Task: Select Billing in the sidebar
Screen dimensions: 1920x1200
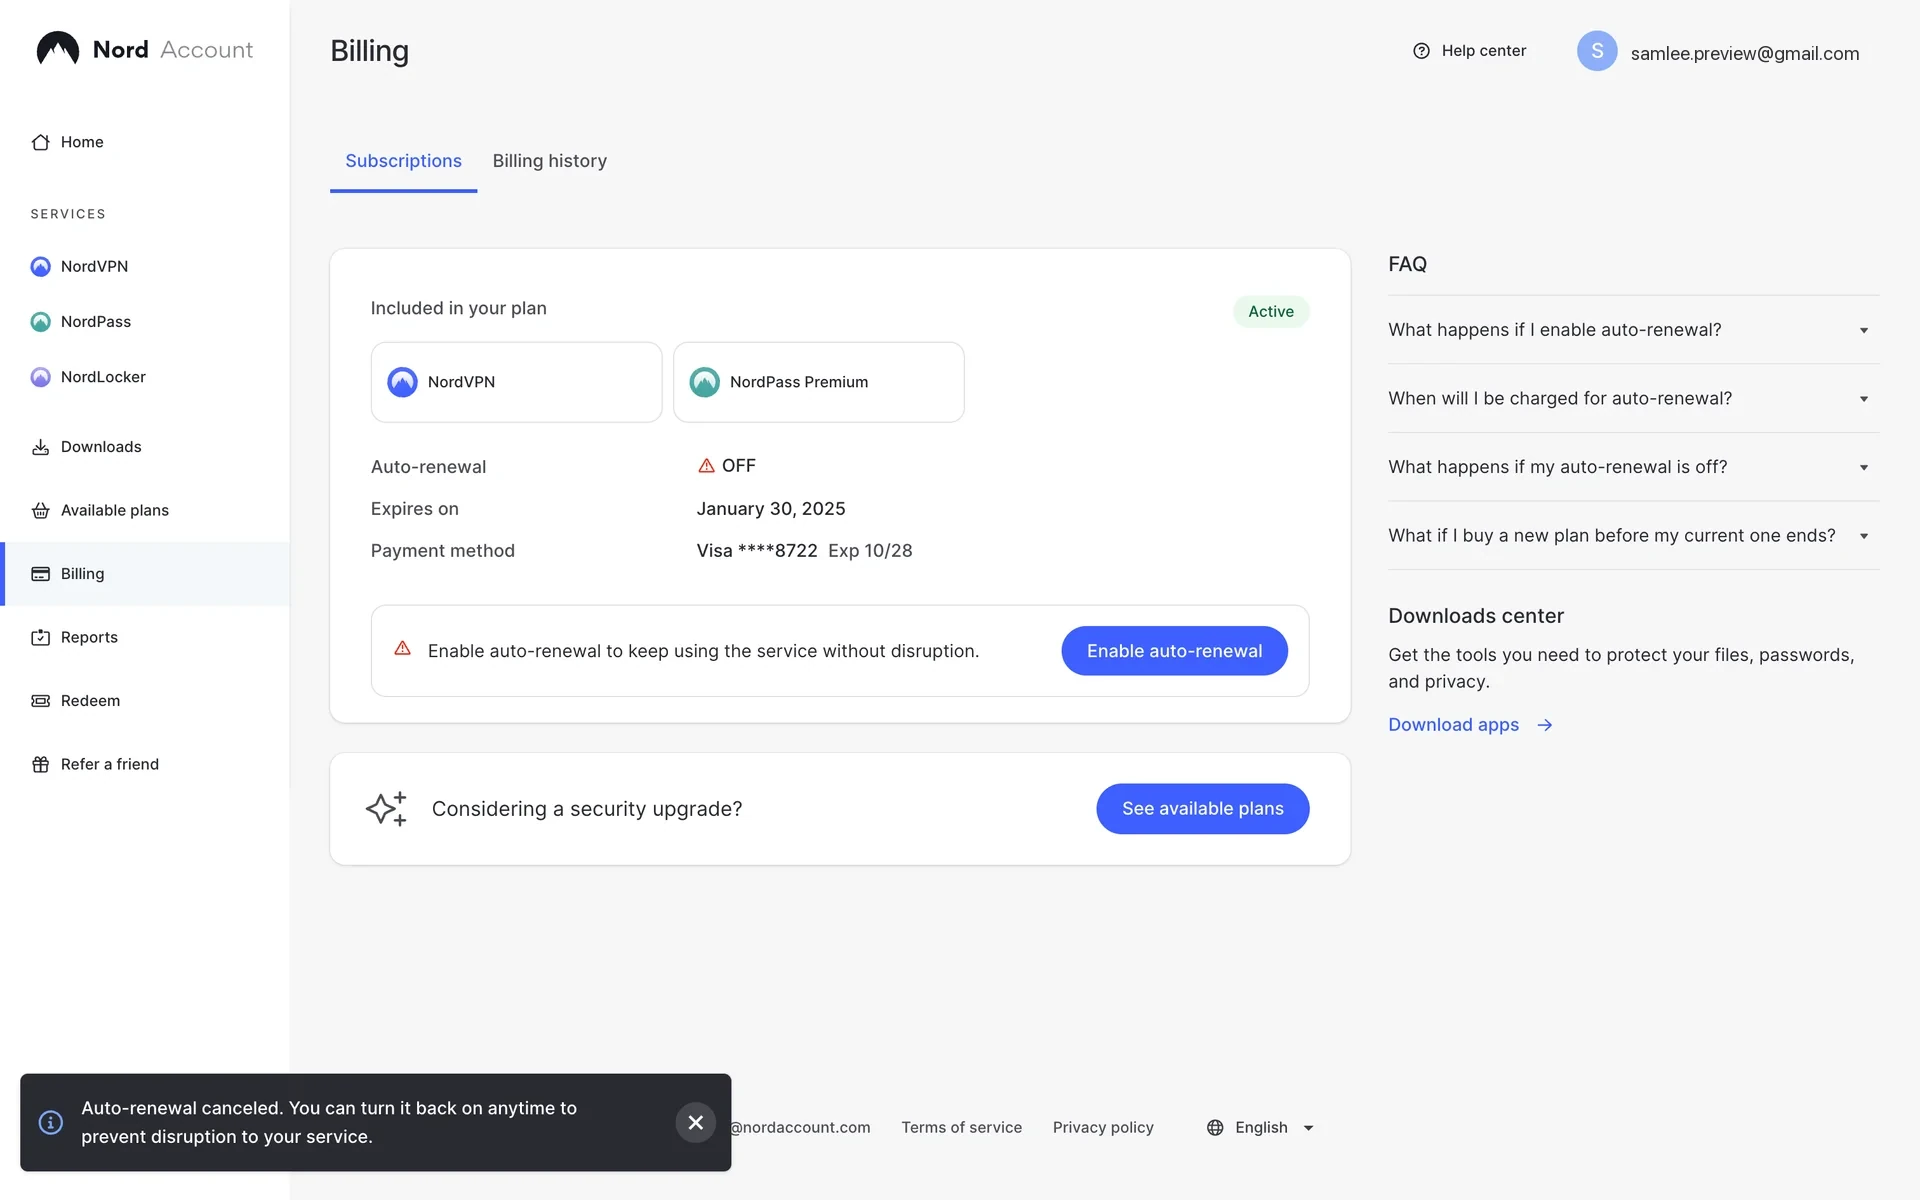Action: coord(145,574)
